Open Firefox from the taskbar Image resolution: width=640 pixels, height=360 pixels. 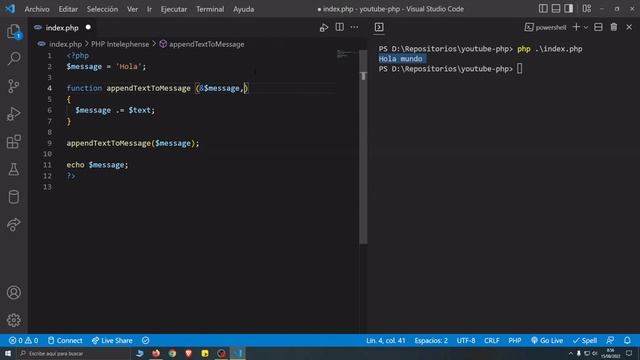[156, 353]
